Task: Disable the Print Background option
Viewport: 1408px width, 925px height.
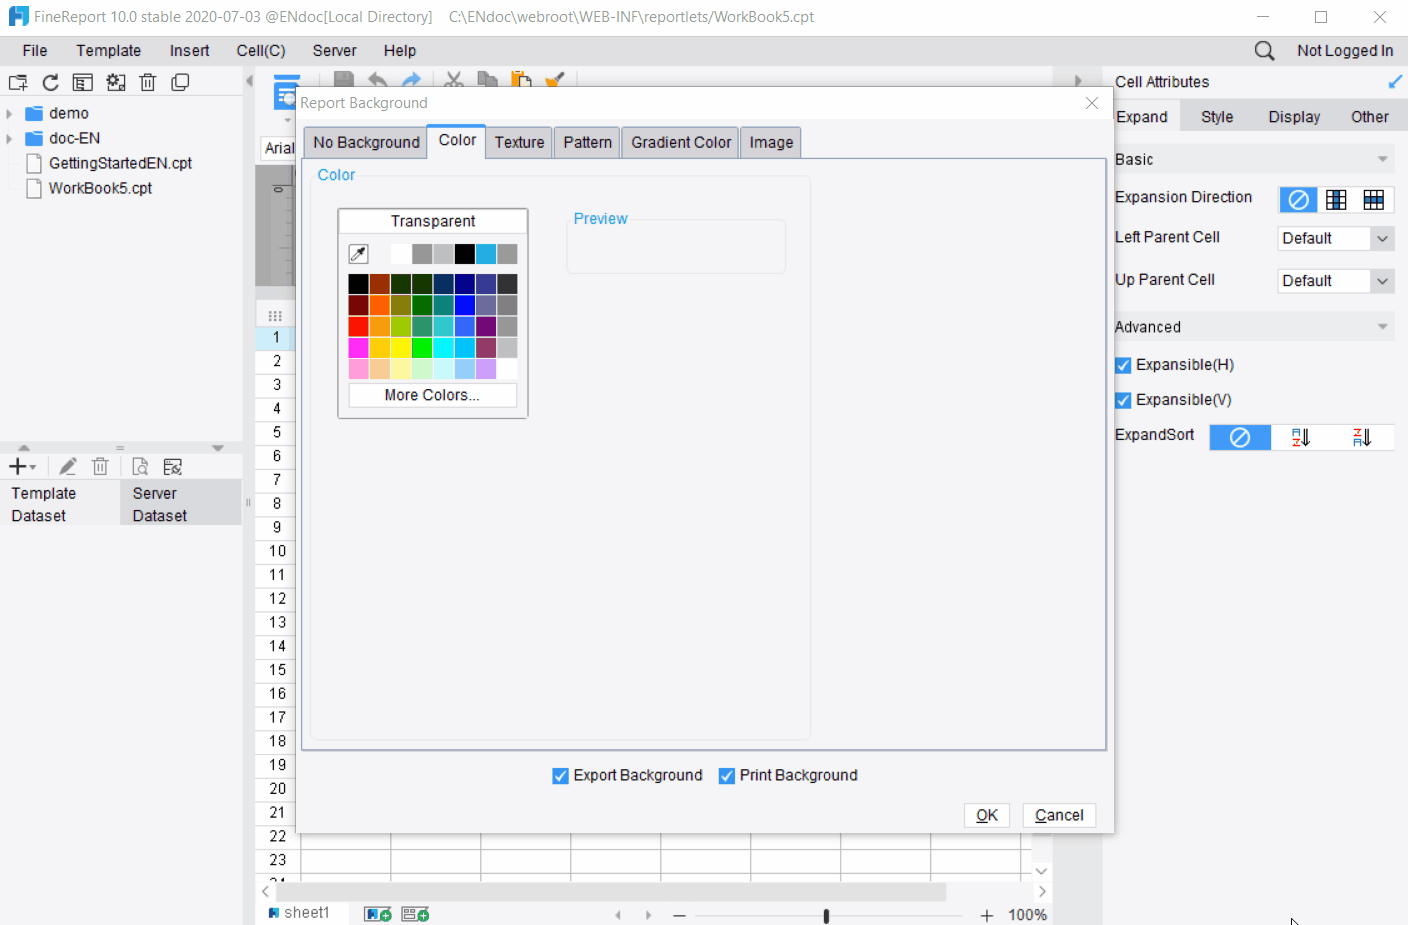Action: (726, 775)
